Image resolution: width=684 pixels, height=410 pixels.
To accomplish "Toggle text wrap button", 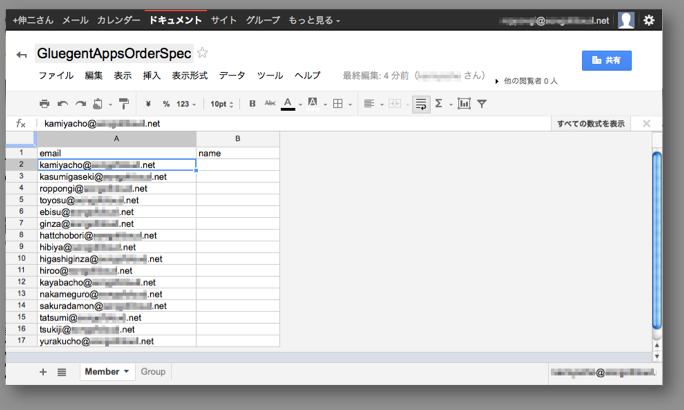I will coord(421,103).
